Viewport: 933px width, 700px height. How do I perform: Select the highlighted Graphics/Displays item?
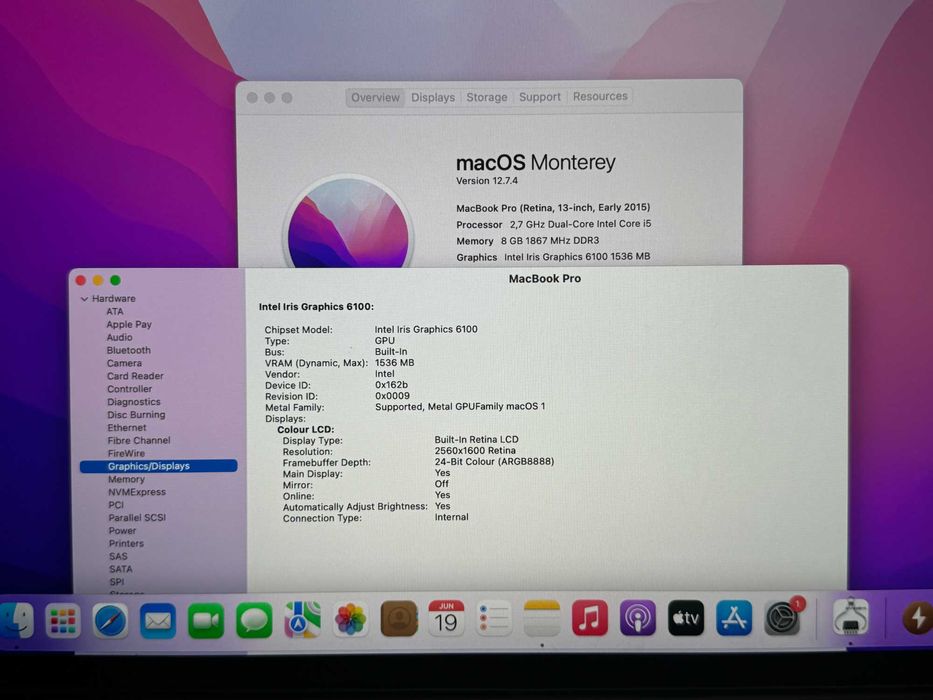coord(159,466)
